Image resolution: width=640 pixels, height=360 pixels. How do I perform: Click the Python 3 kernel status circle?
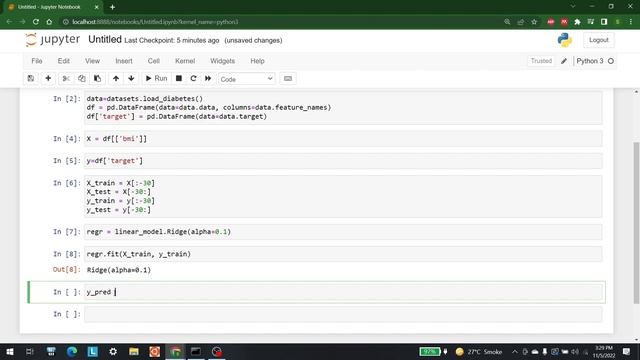pos(611,61)
